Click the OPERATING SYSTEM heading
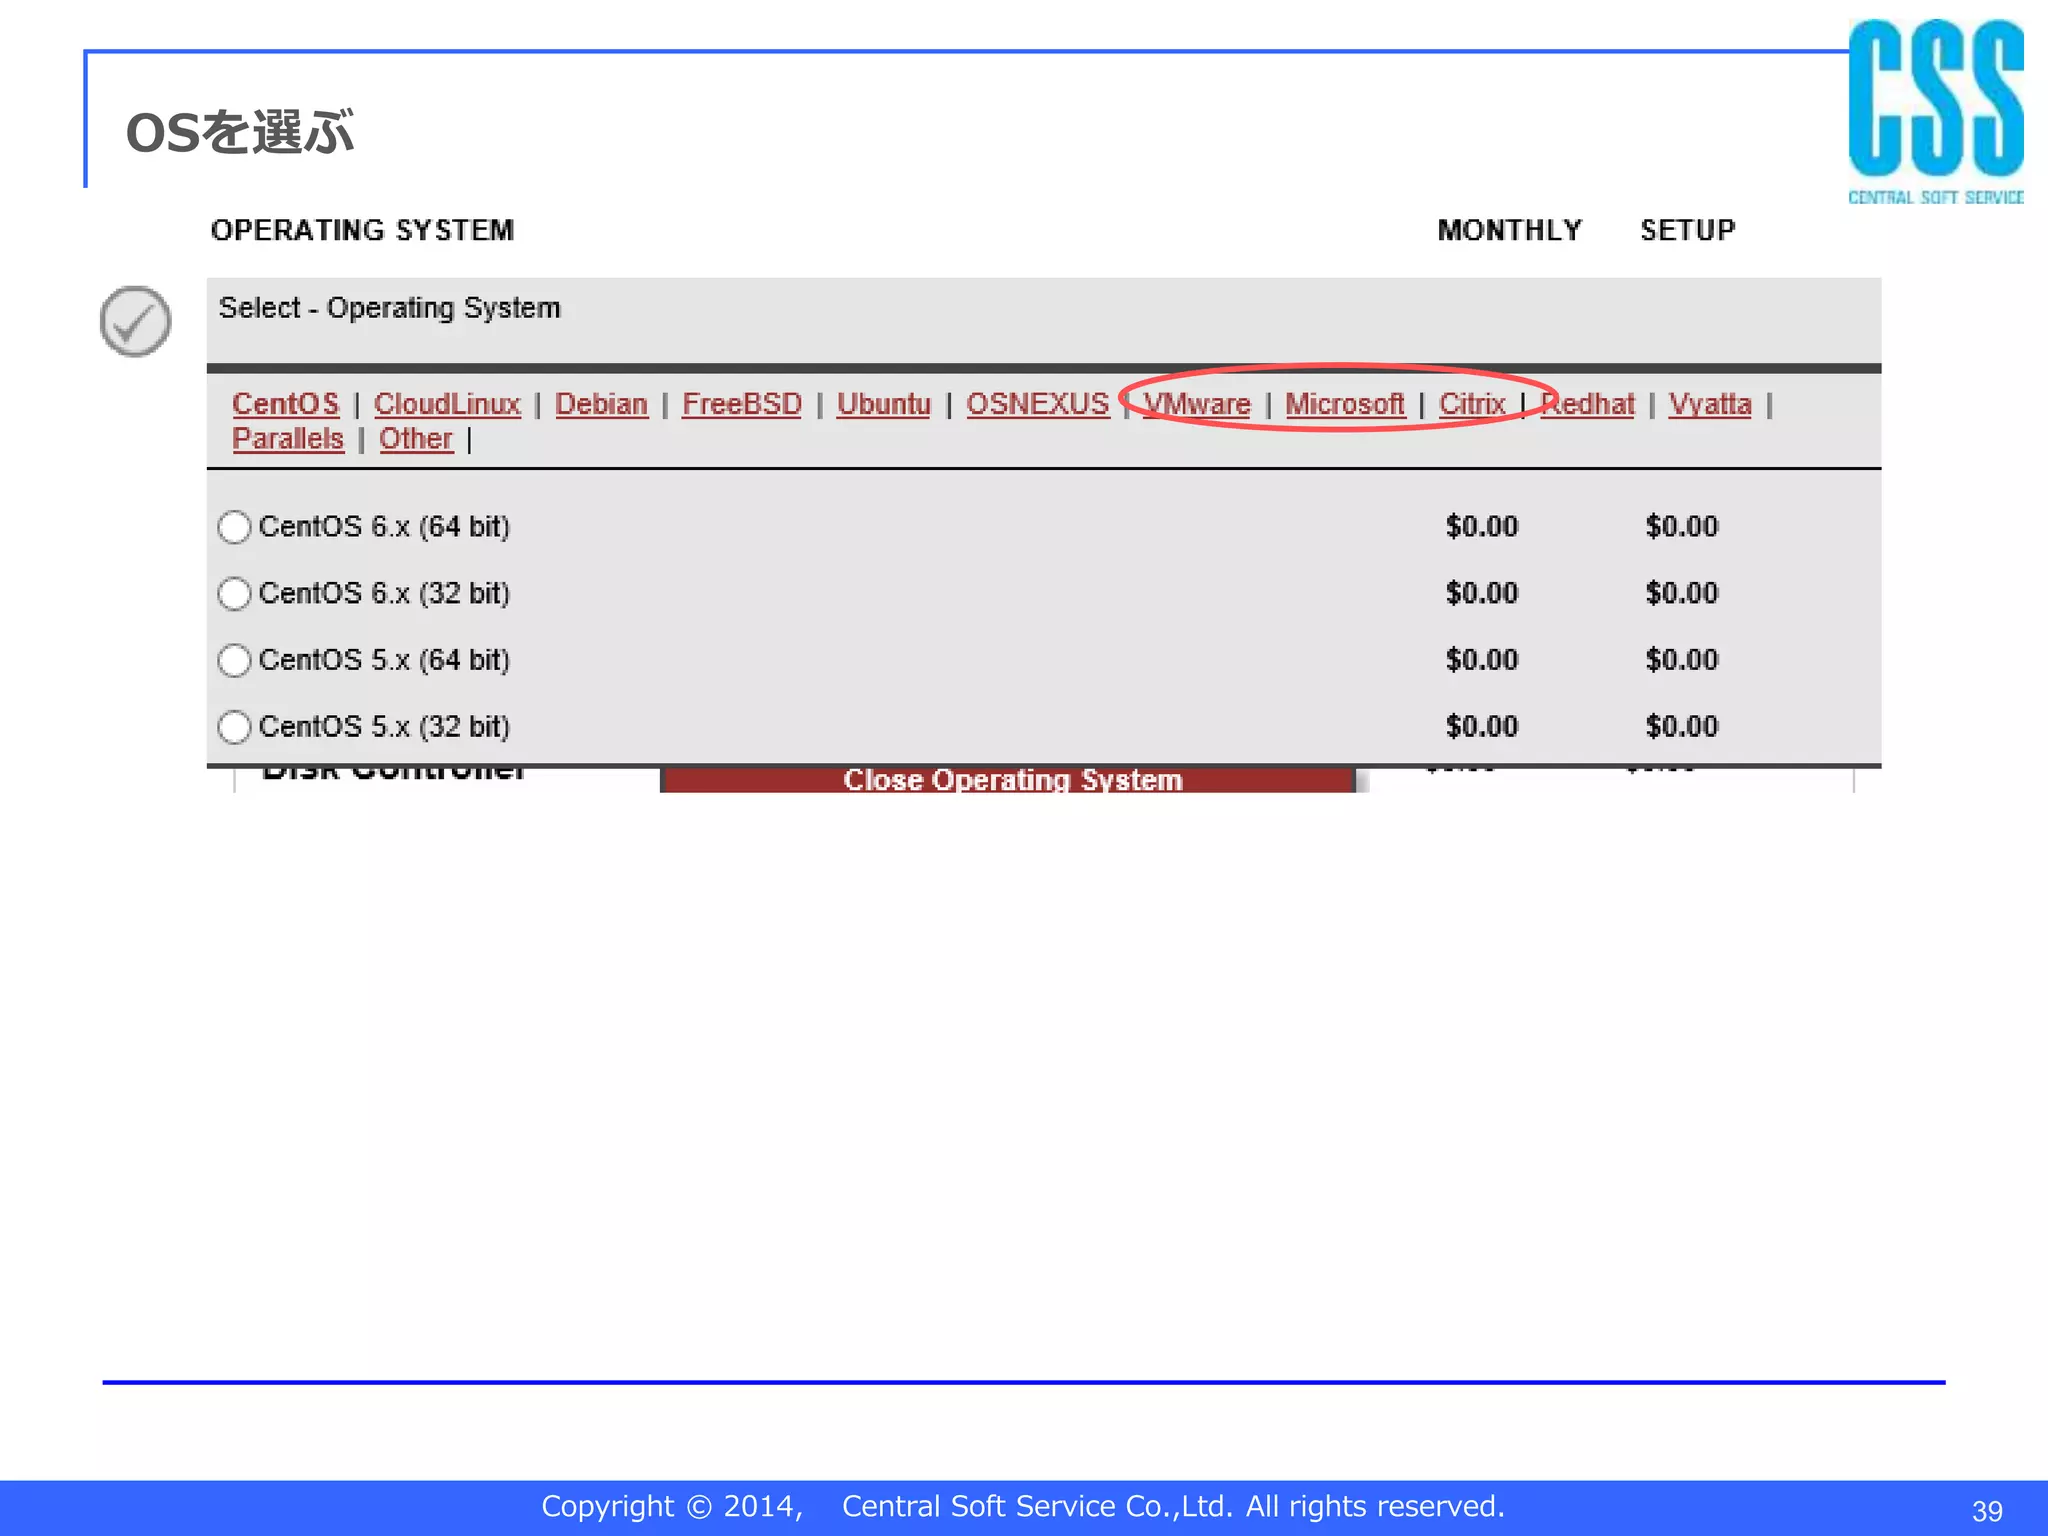Screen dimensions: 2048x1536 click(362, 230)
